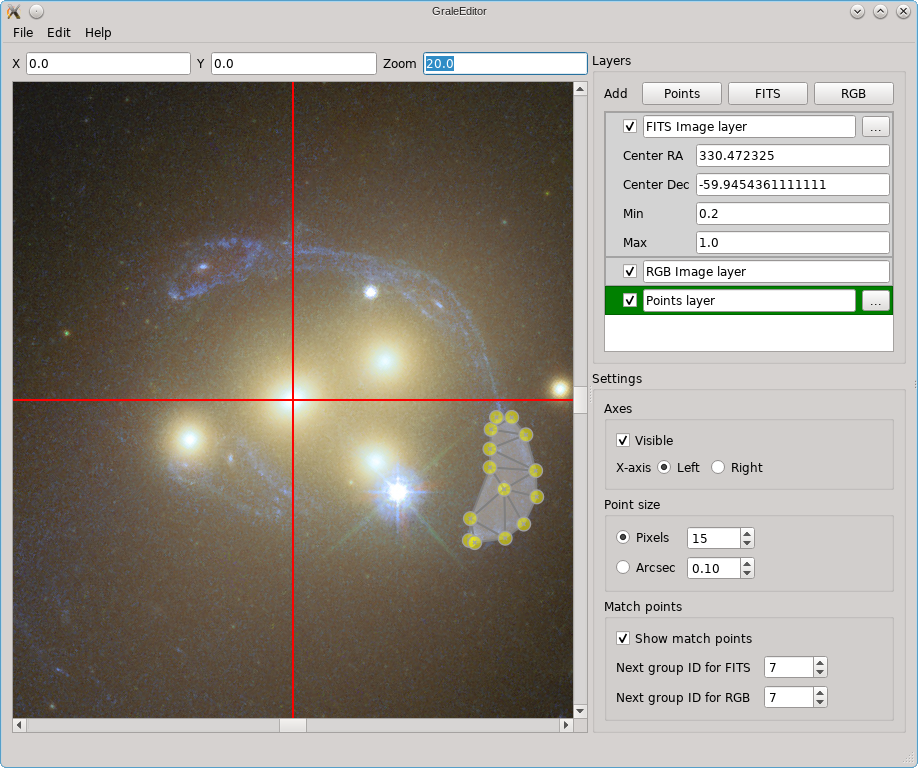Click the X11 application icon in title bar

[13, 11]
